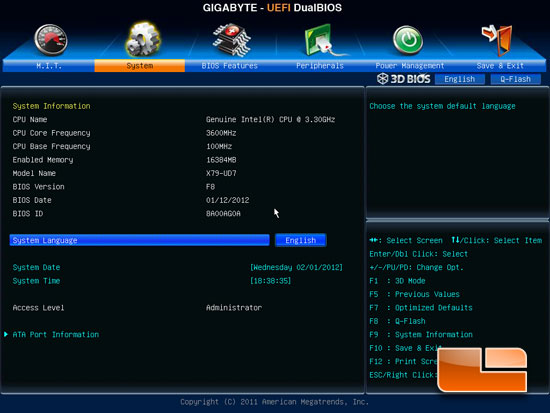
Task: Click the copyright American Megatrends text
Action: click(x=274, y=402)
